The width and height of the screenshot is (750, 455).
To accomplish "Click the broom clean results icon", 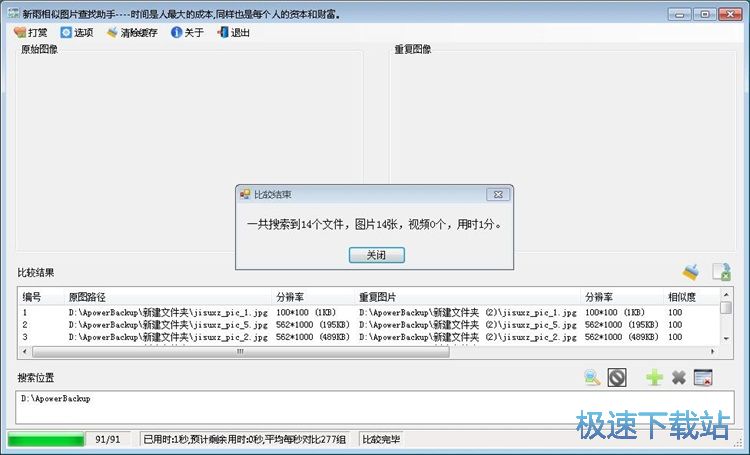I will click(691, 272).
